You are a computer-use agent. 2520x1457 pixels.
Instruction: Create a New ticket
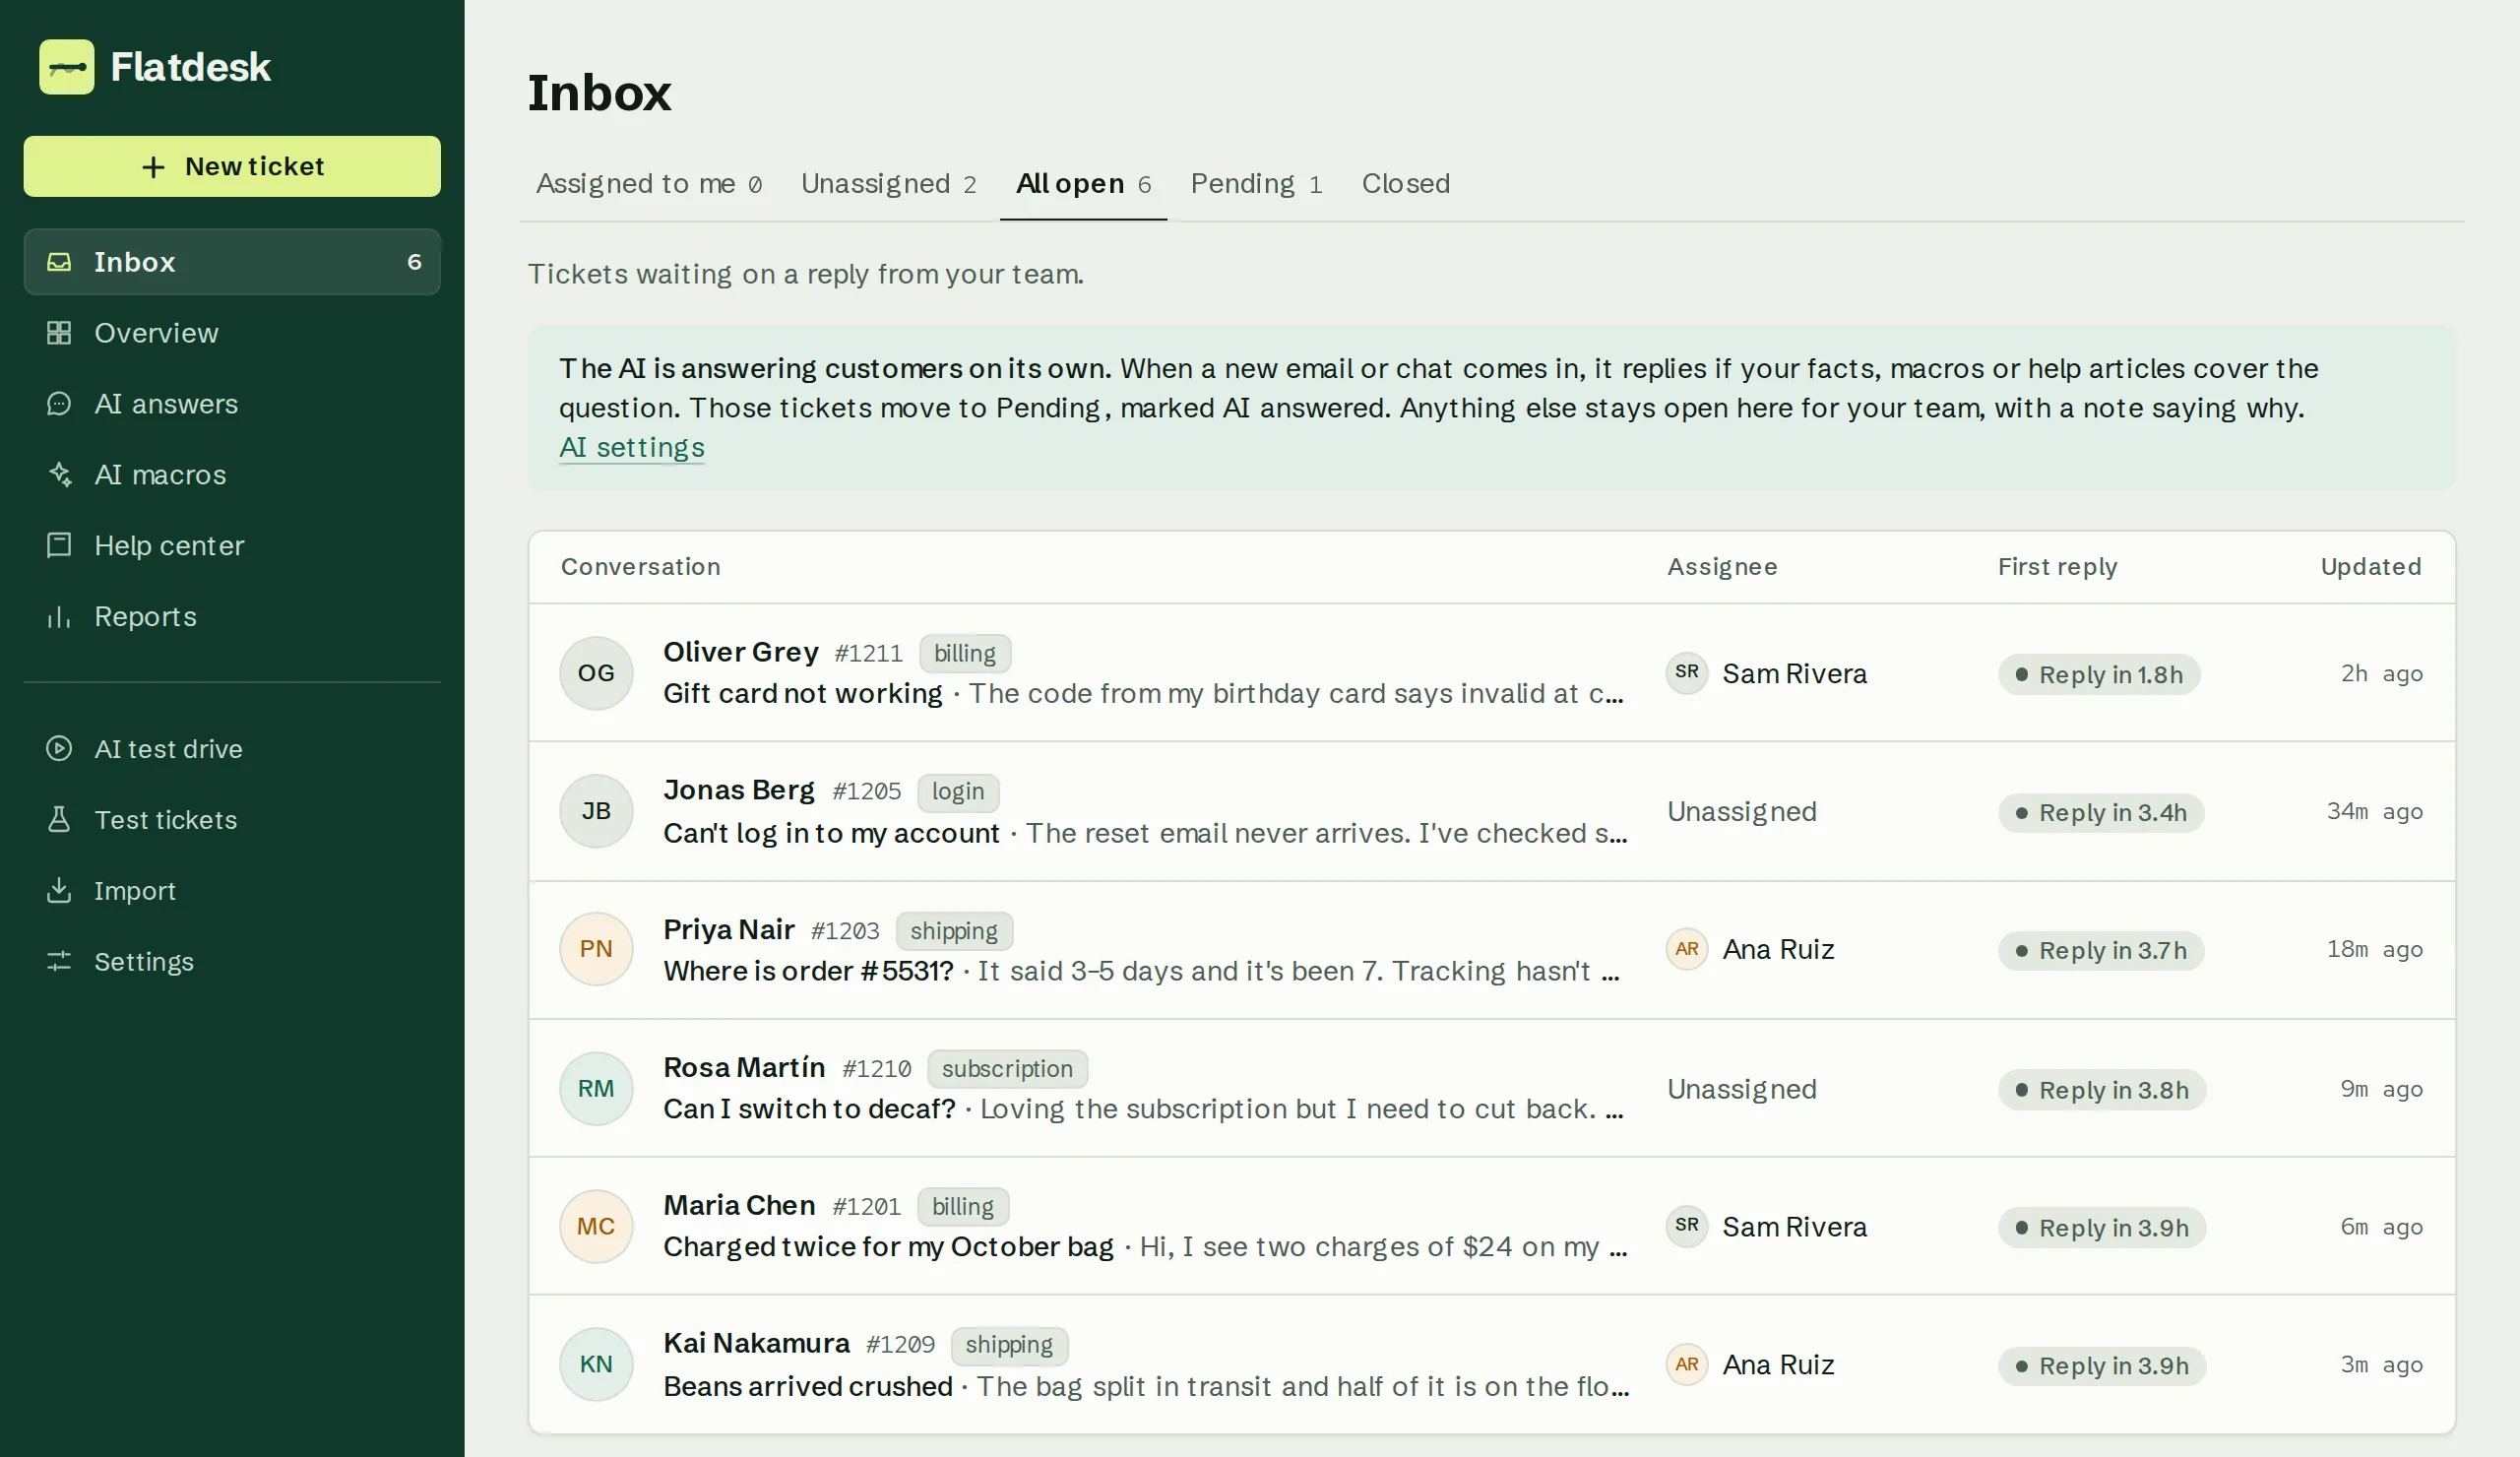pyautogui.click(x=232, y=167)
